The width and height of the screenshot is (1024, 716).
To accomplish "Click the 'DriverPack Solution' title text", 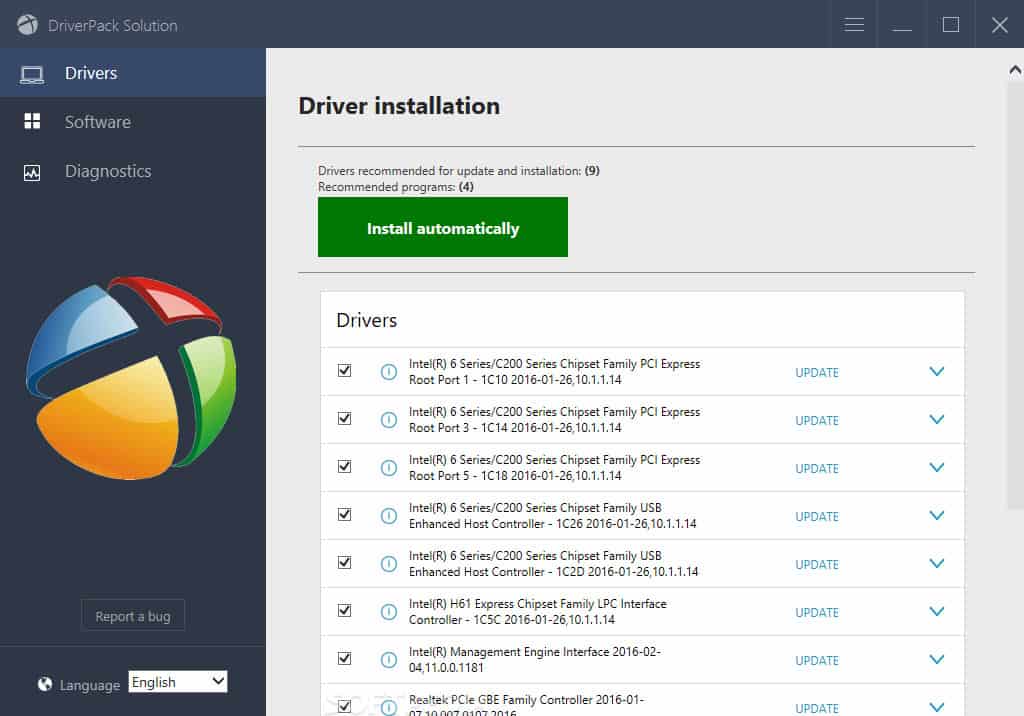I will click(113, 25).
